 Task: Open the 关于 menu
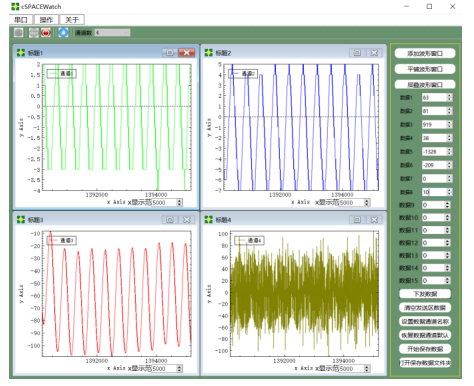tap(72, 20)
